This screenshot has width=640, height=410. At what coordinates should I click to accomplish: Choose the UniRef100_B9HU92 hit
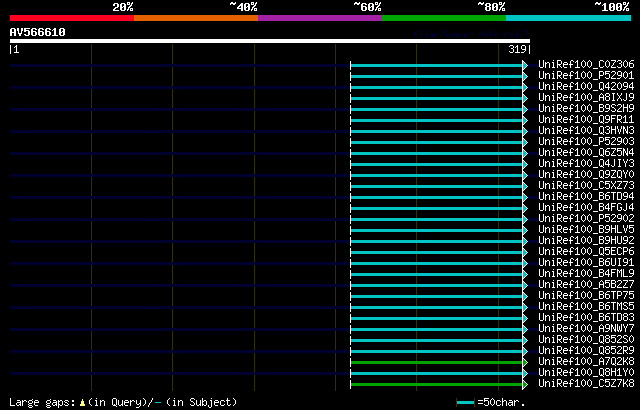(586, 241)
